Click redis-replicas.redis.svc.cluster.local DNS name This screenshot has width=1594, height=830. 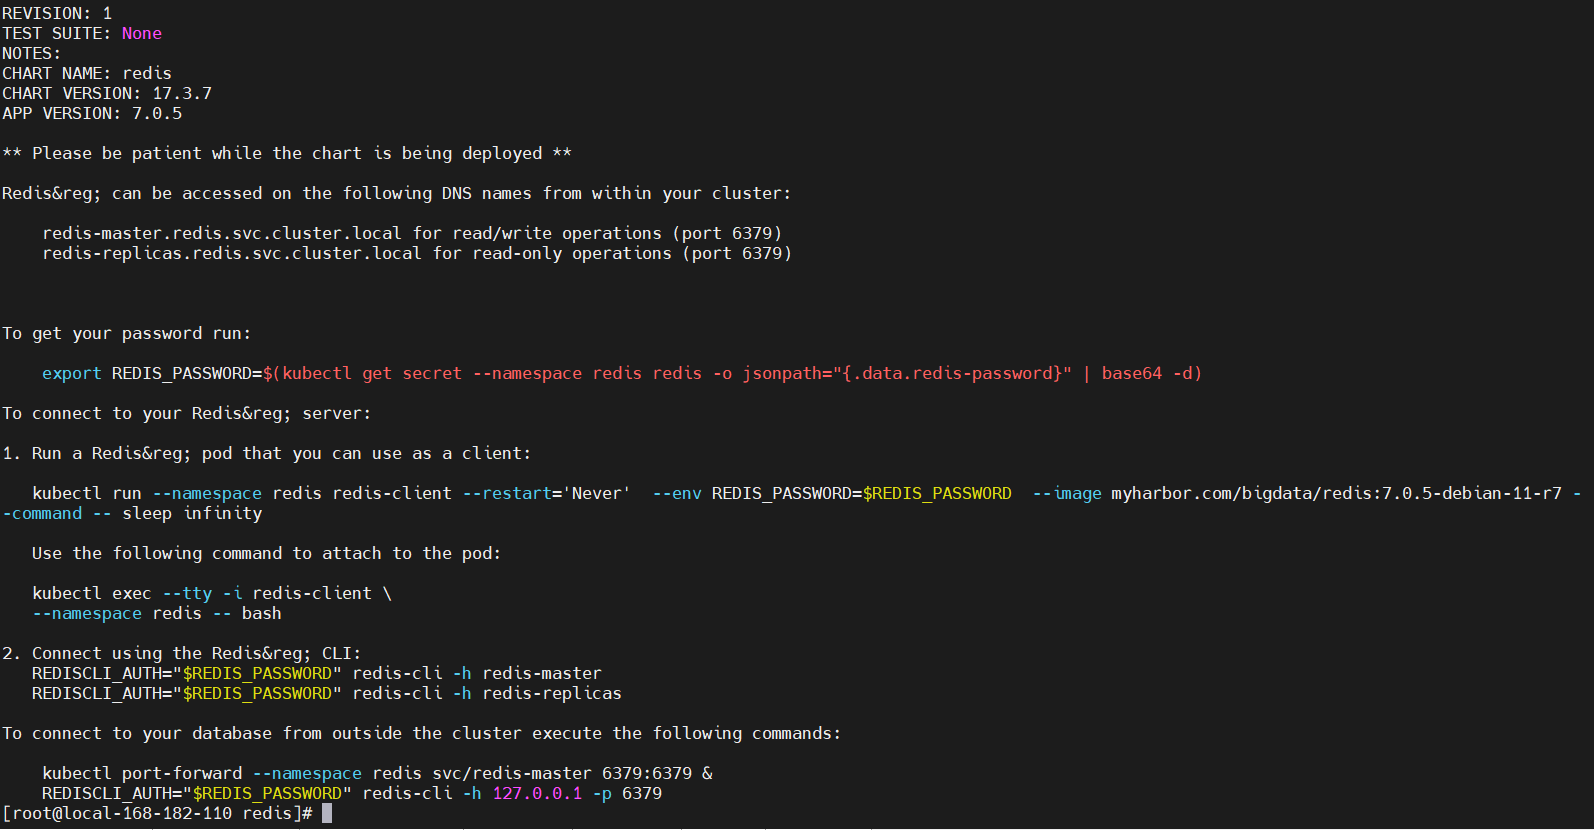coord(232,253)
